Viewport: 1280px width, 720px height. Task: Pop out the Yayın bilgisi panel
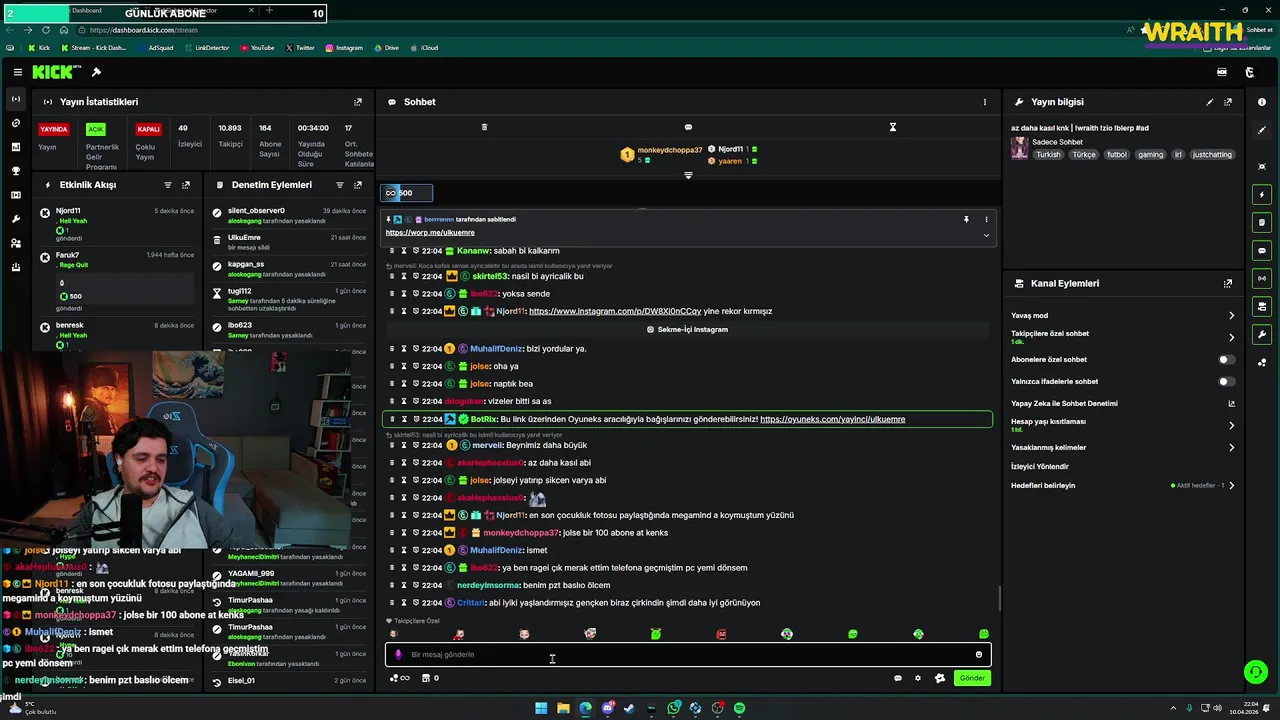(1228, 102)
